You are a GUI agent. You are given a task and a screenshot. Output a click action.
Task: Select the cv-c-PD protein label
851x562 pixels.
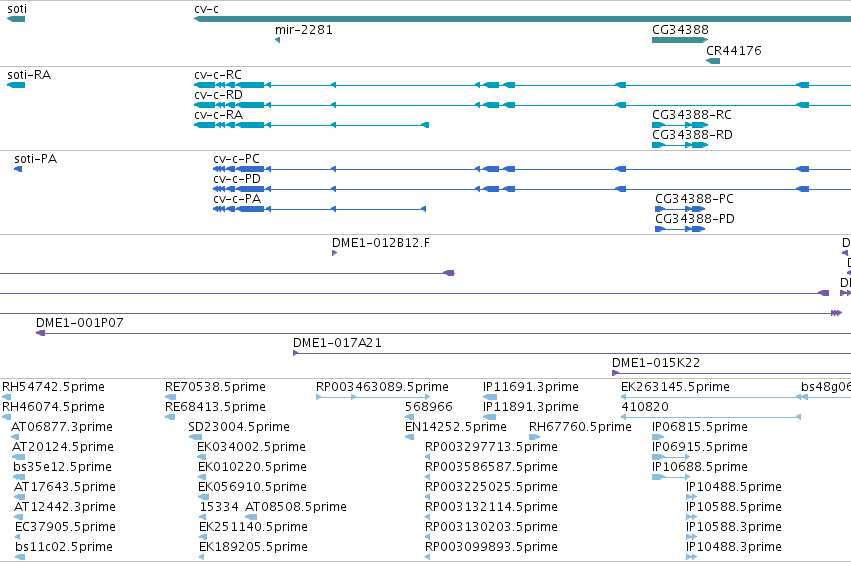(x=237, y=179)
